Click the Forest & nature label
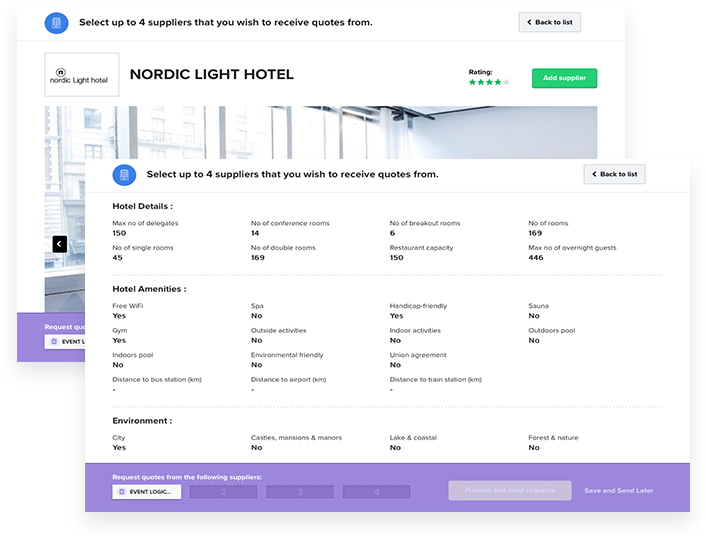Viewport: 707px width, 539px height. (553, 438)
